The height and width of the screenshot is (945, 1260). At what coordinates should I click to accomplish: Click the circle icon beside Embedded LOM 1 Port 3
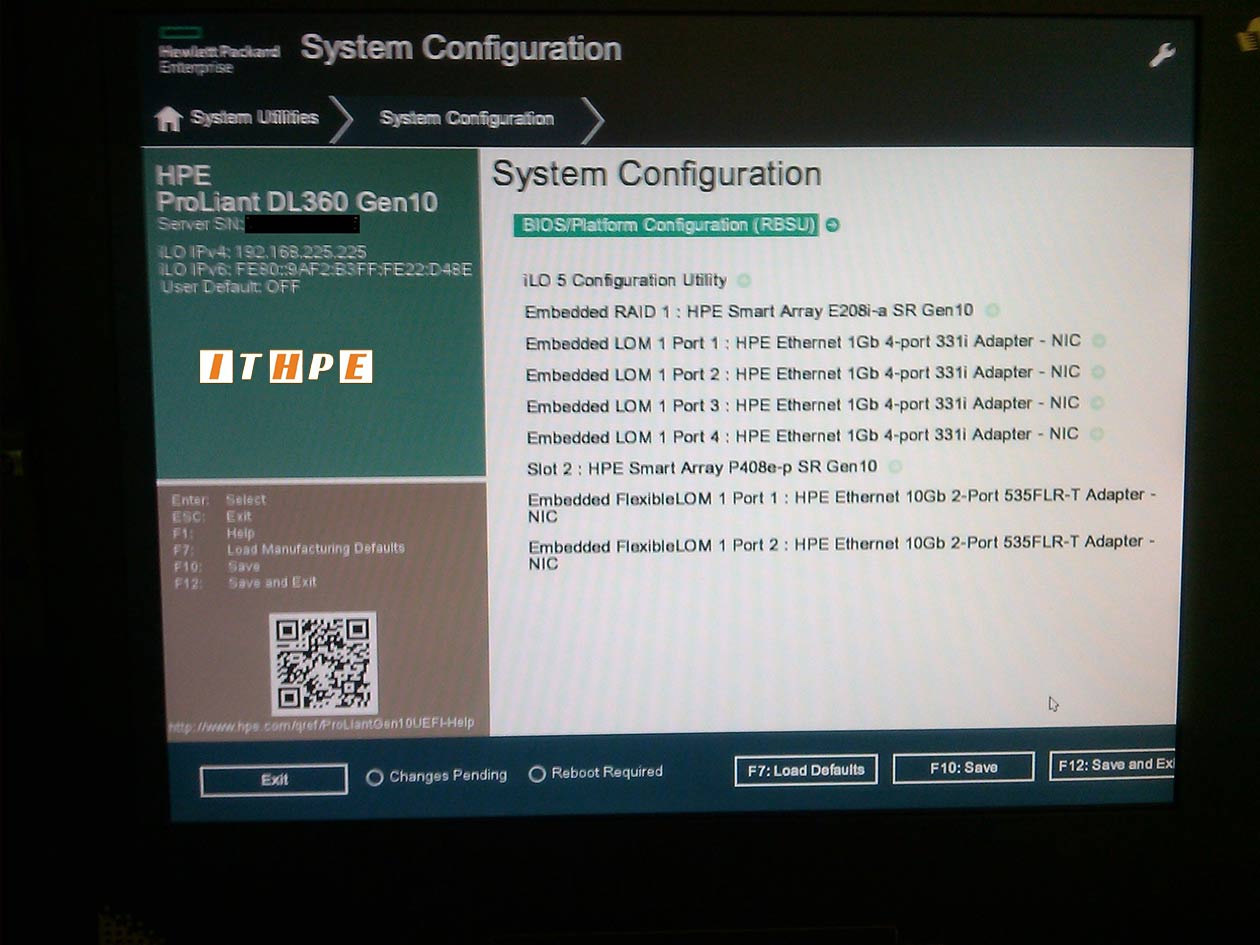point(1097,404)
